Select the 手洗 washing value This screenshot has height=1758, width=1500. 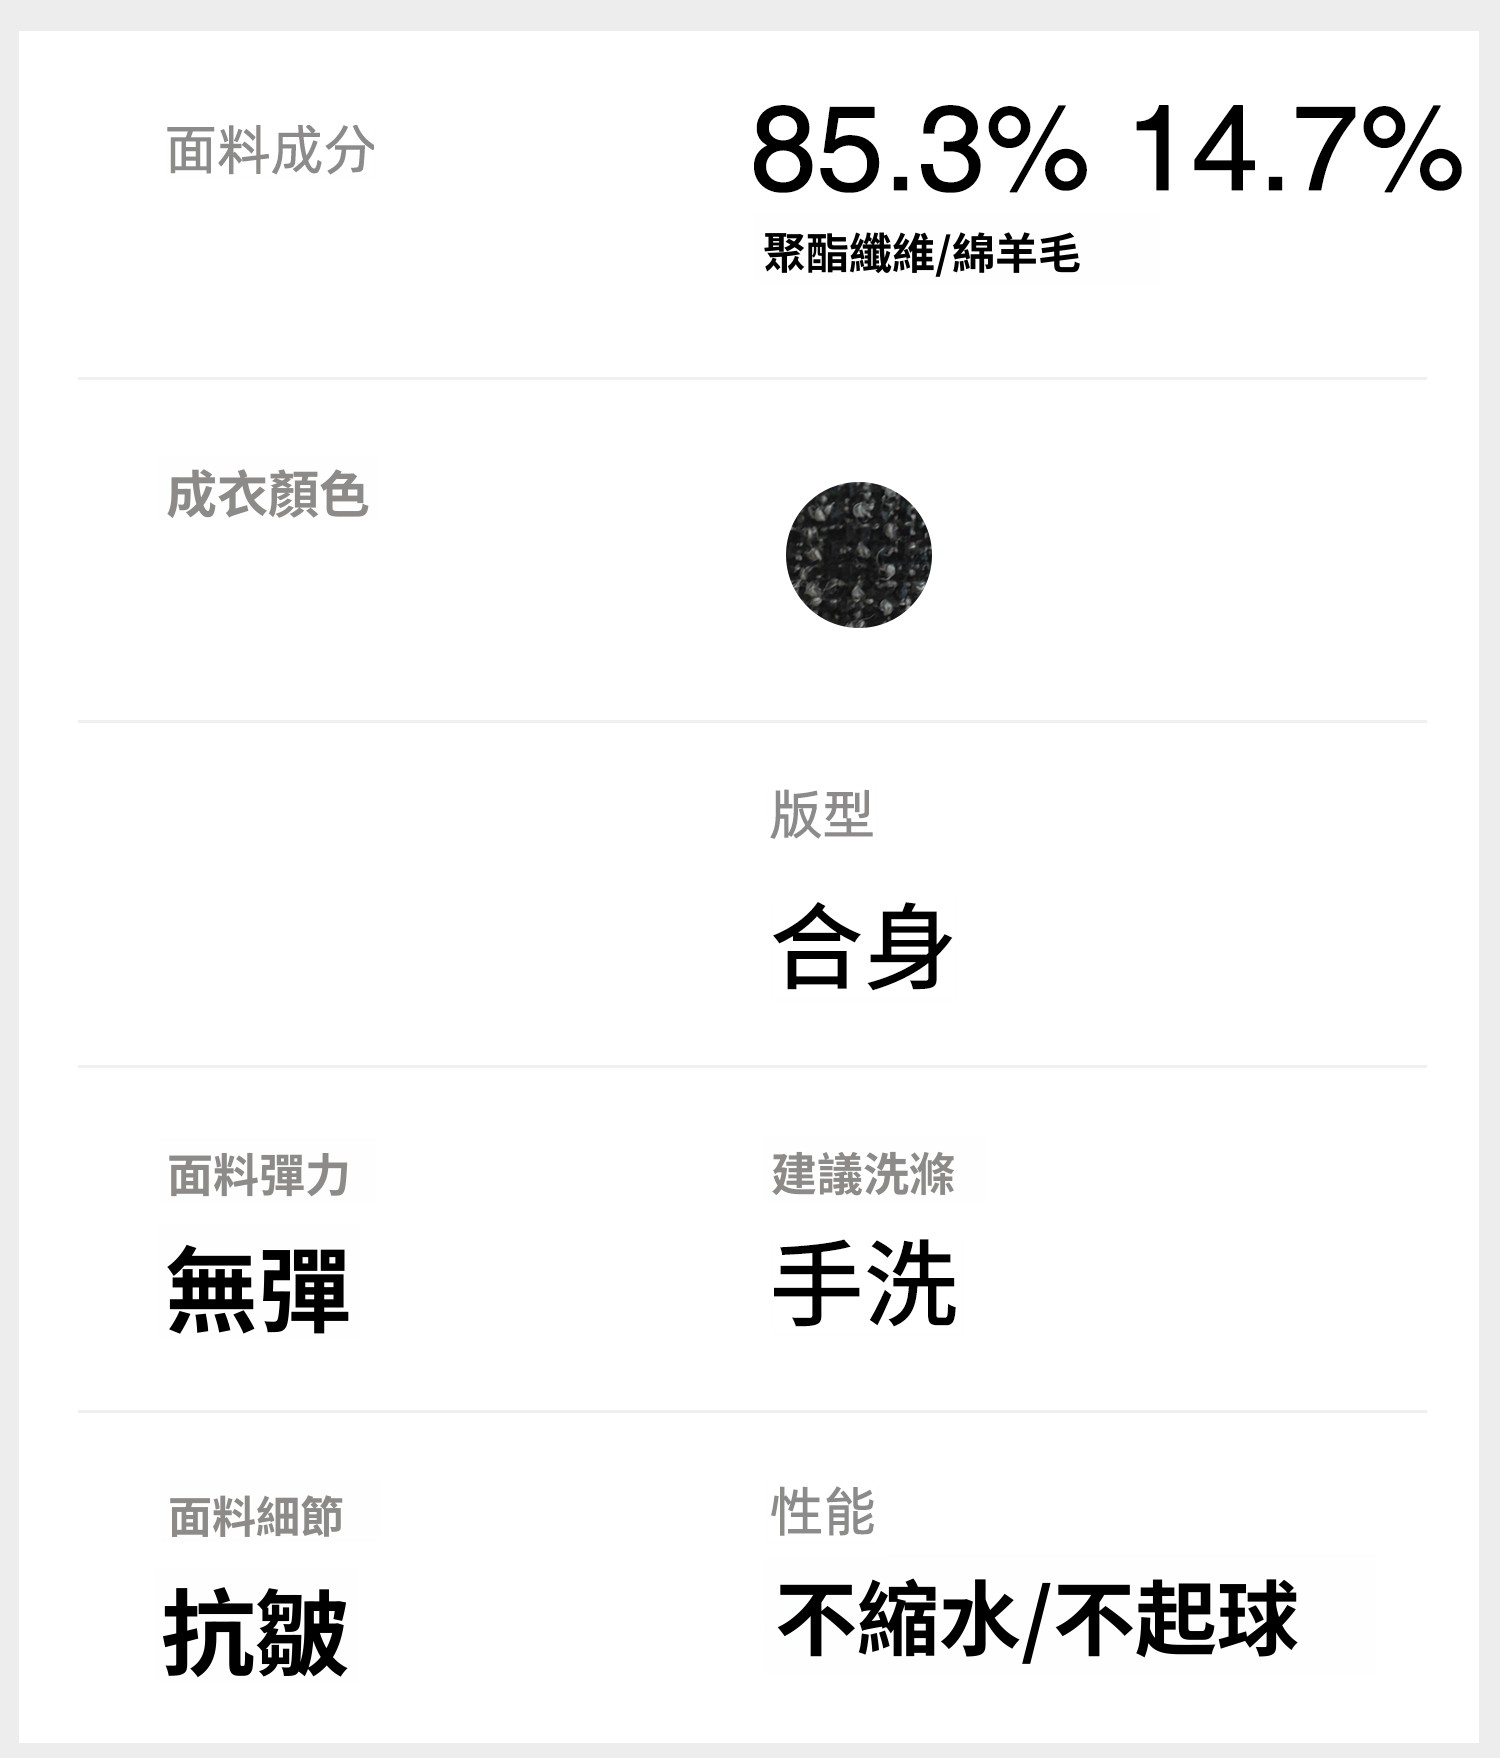click(865, 1283)
